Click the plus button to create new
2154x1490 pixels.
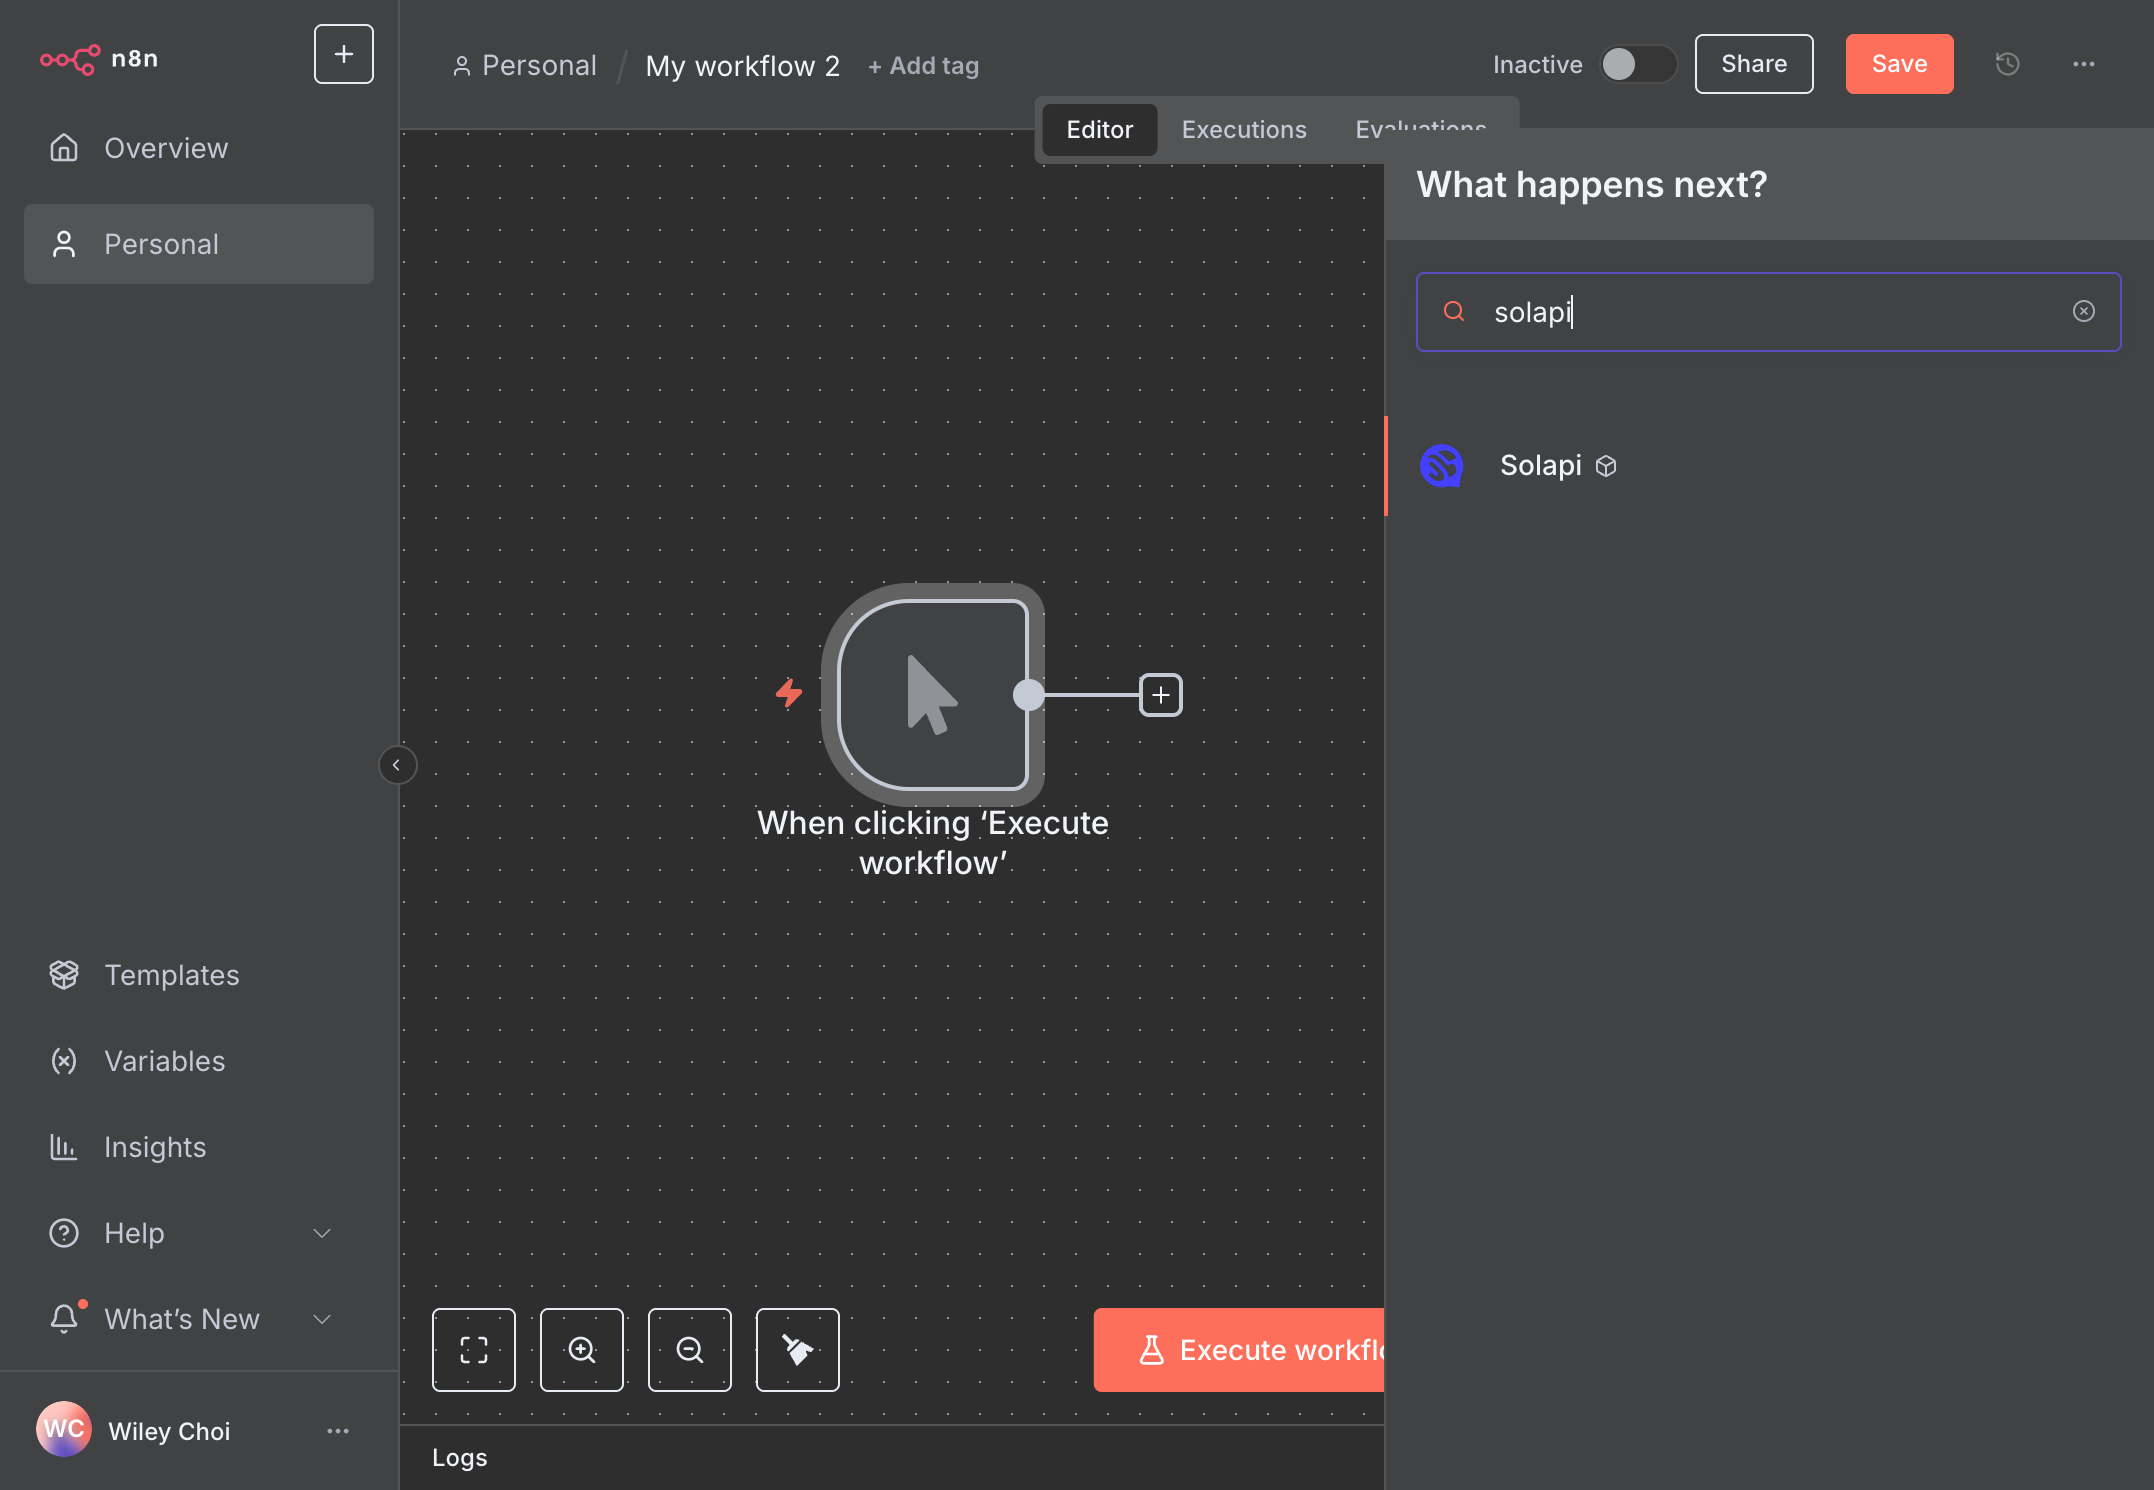pos(343,54)
